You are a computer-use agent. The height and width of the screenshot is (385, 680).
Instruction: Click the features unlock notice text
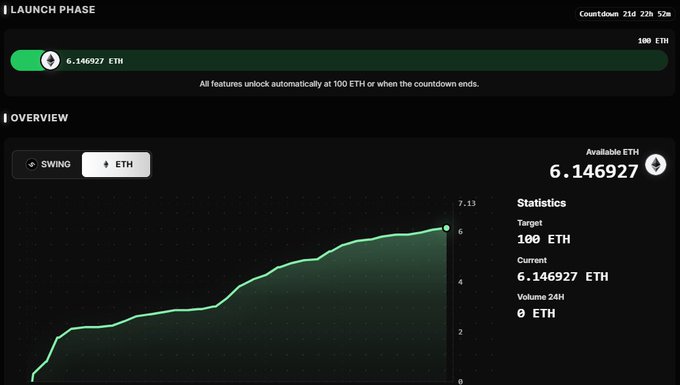[339, 84]
